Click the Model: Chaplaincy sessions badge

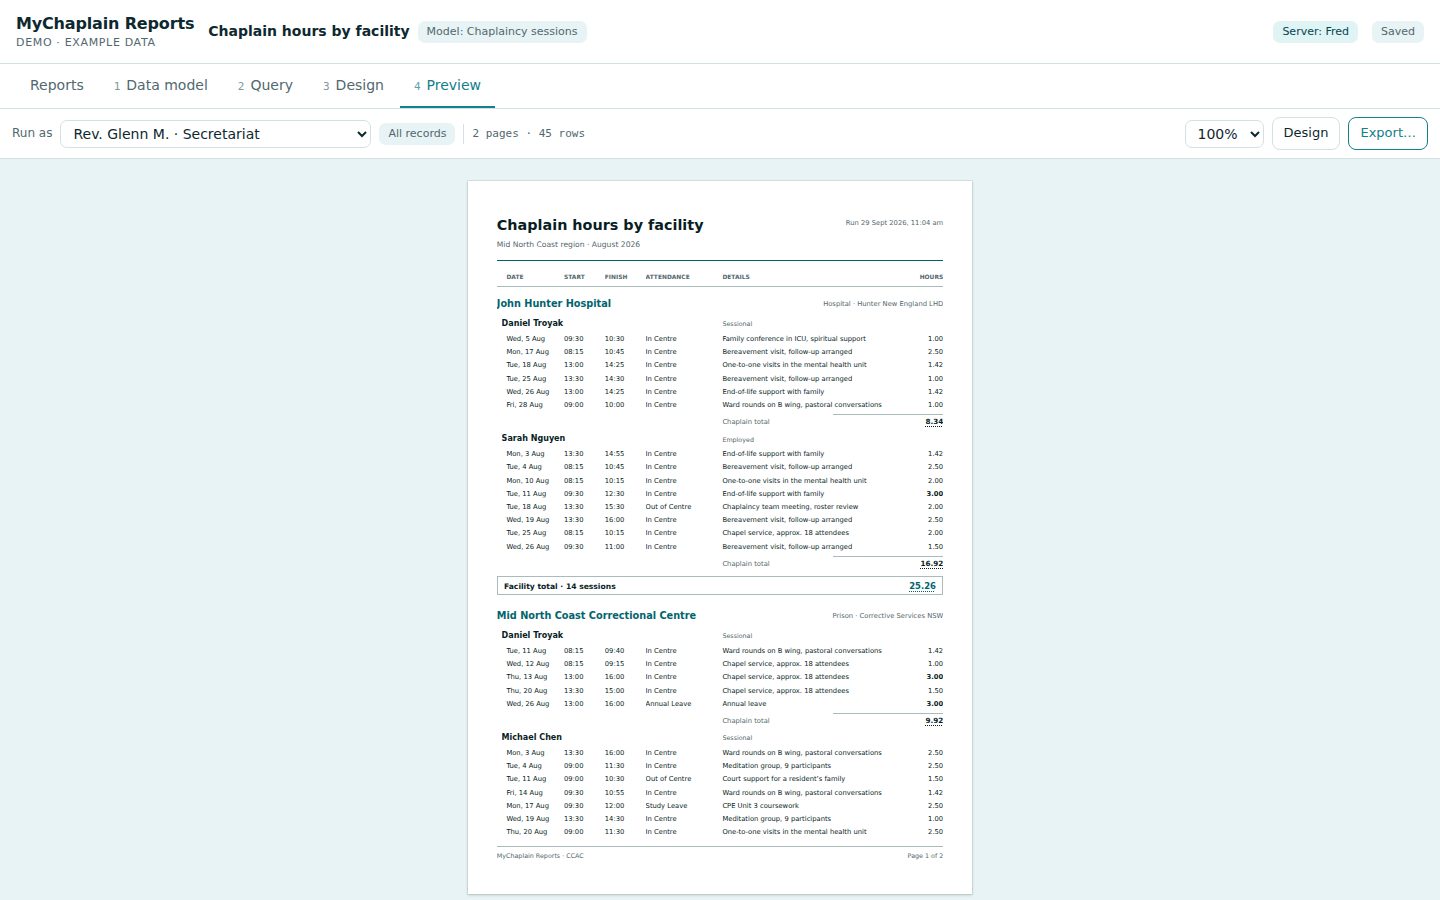tap(502, 32)
